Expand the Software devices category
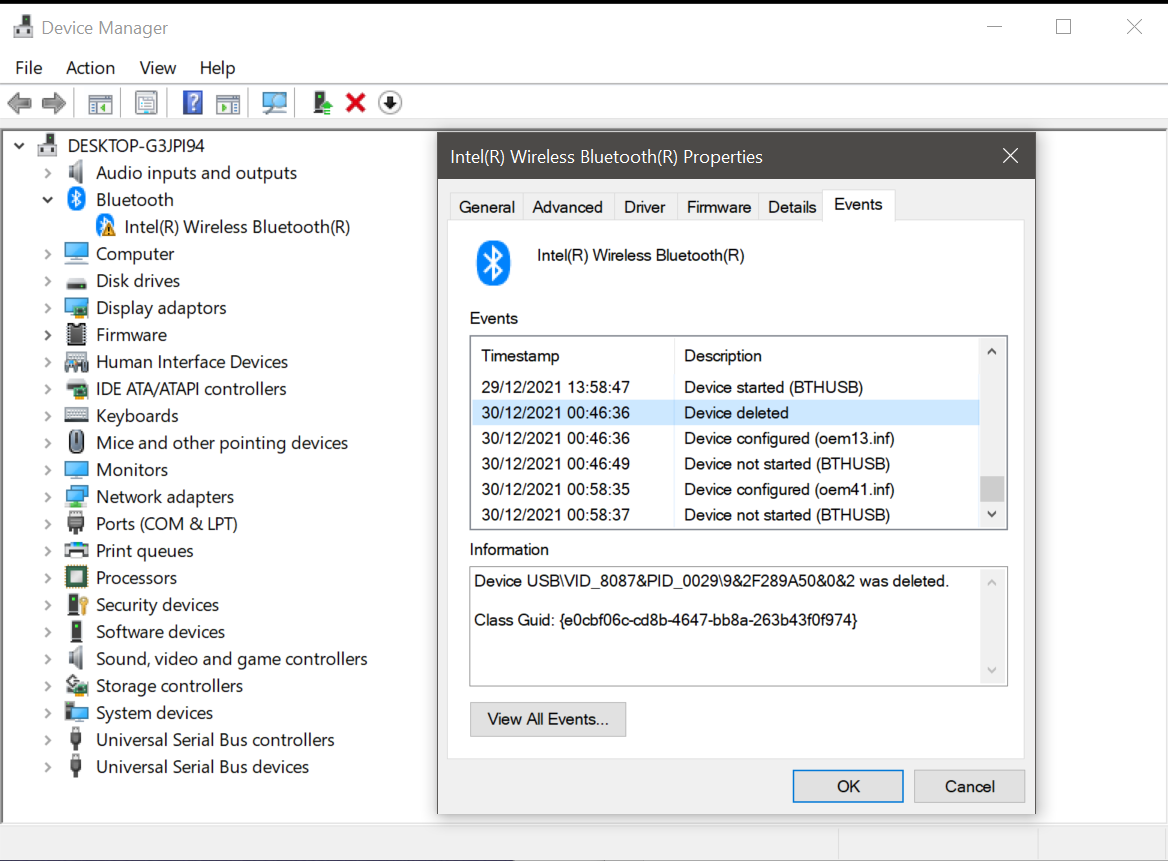This screenshot has height=861, width=1168. point(48,632)
